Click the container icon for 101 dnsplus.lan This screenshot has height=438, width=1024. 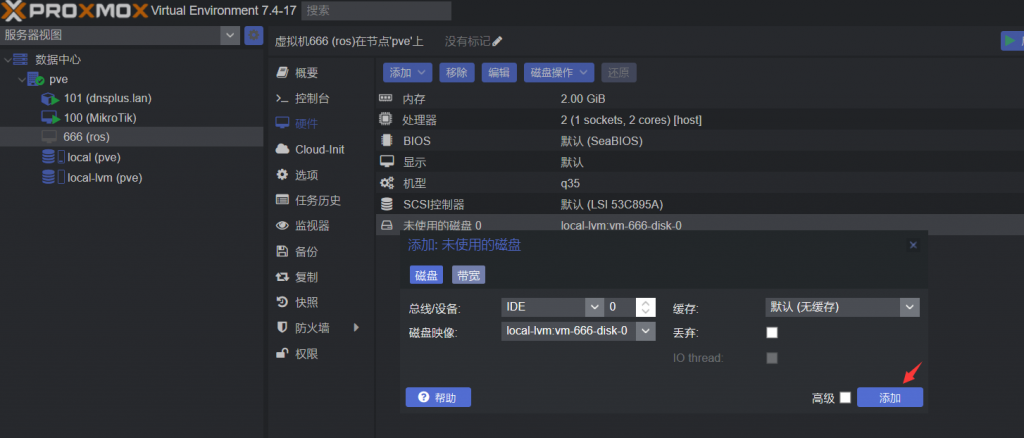coord(50,99)
